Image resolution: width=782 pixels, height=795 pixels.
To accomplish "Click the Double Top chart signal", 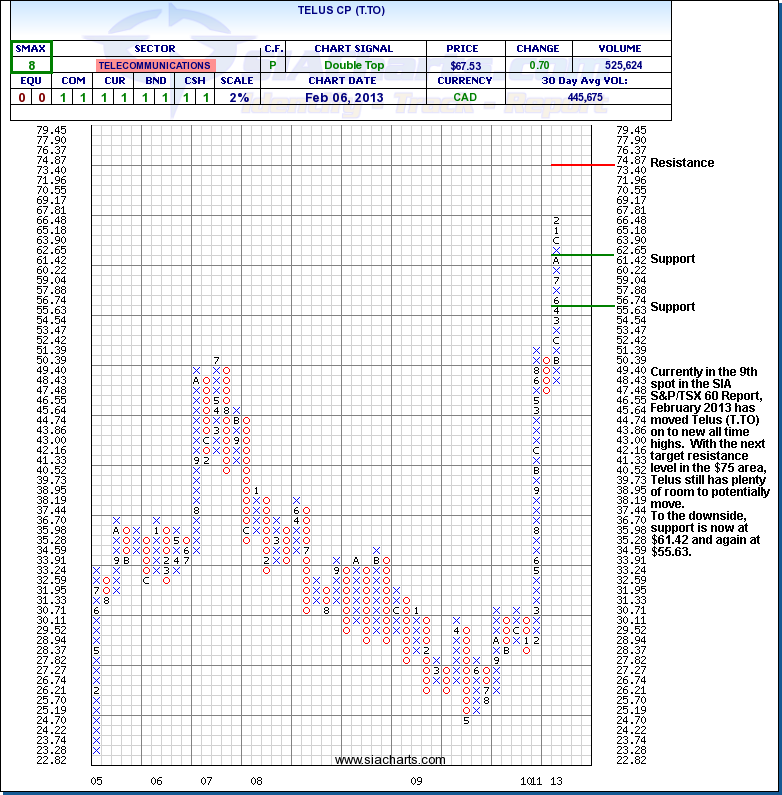I will (x=354, y=65).
